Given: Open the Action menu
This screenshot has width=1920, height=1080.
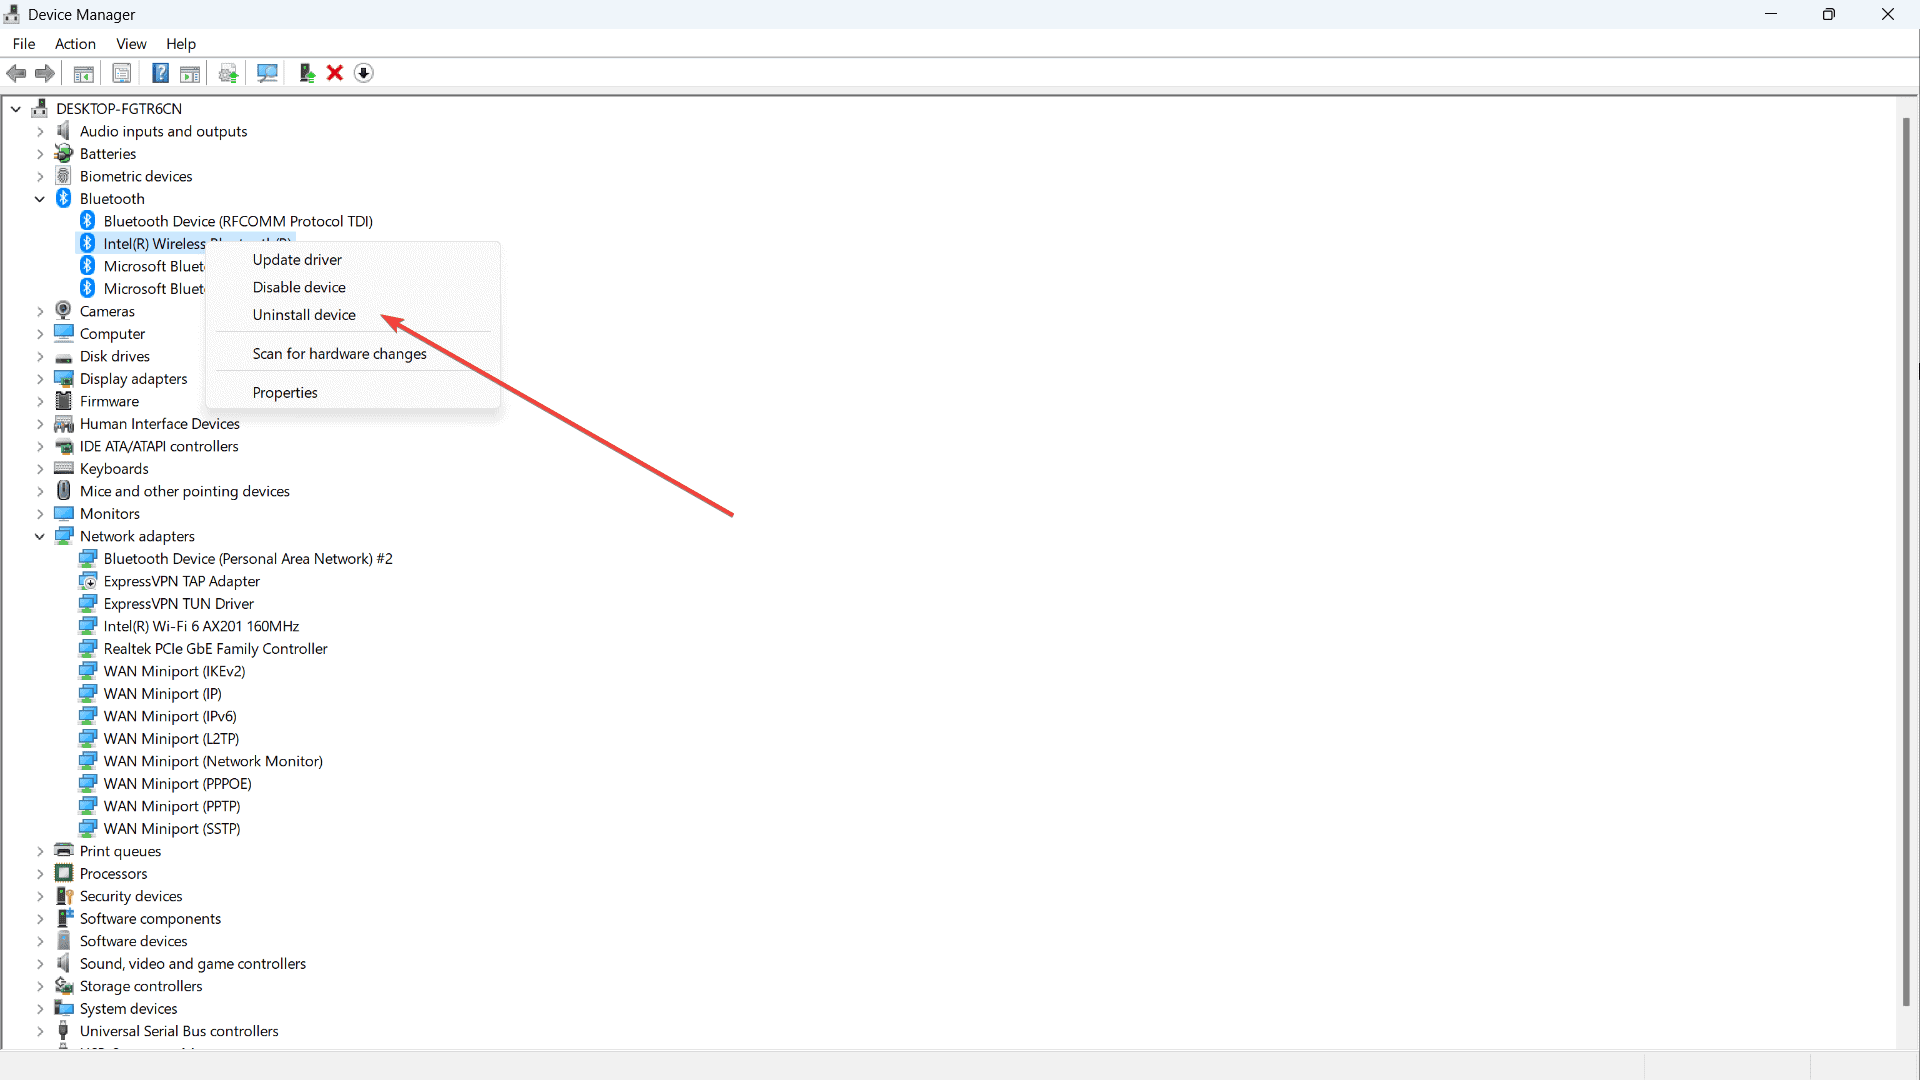Looking at the screenshot, I should coord(75,44).
